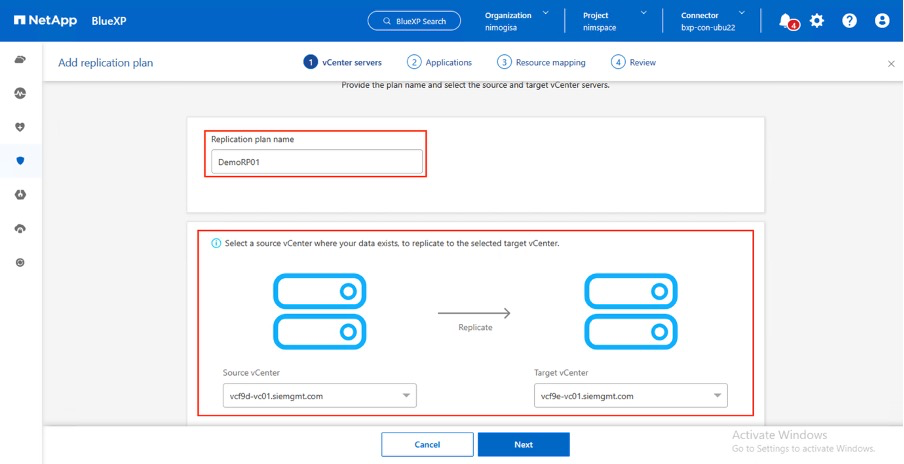Viewport: 904px width, 464px height.
Task: Open the Storage cloud icon in sidebar
Action: click(20, 60)
